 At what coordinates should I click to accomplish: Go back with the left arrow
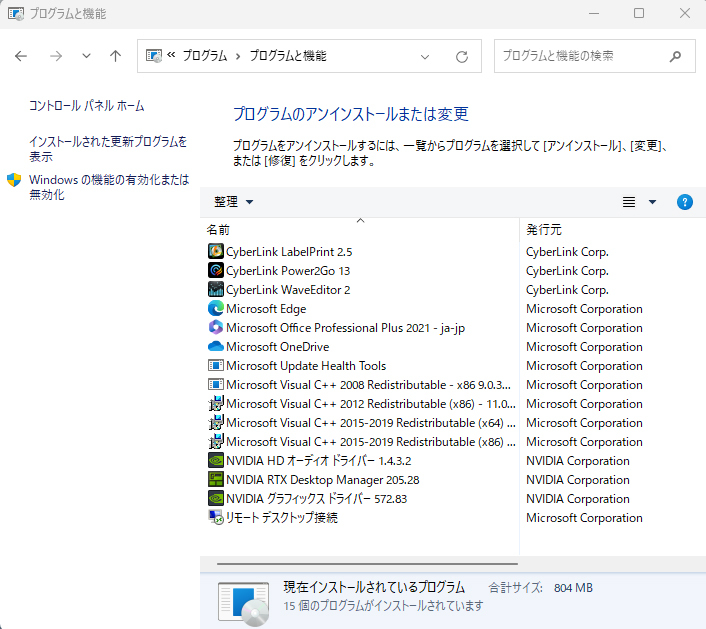tap(21, 56)
